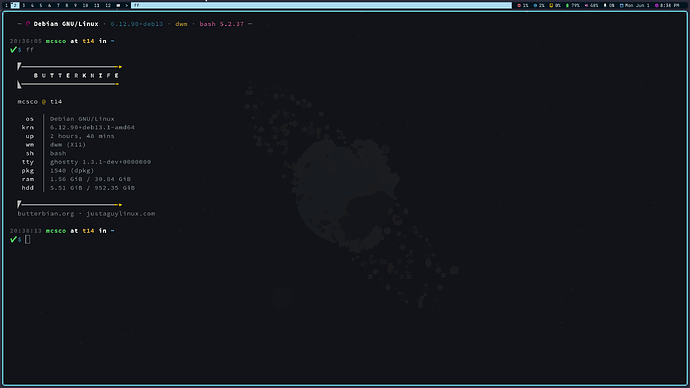Screen dimensions: 690x388
Task: Click the BUTTERKNIFE banner title
Action: 76,76
